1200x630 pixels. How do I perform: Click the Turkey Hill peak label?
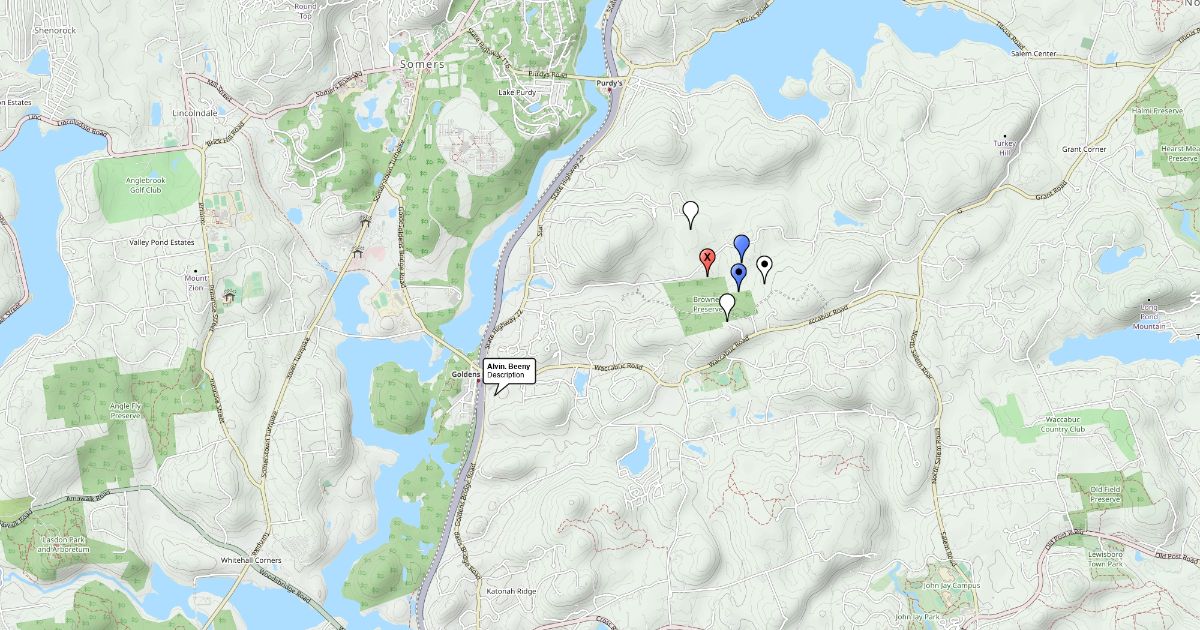[x=1004, y=147]
